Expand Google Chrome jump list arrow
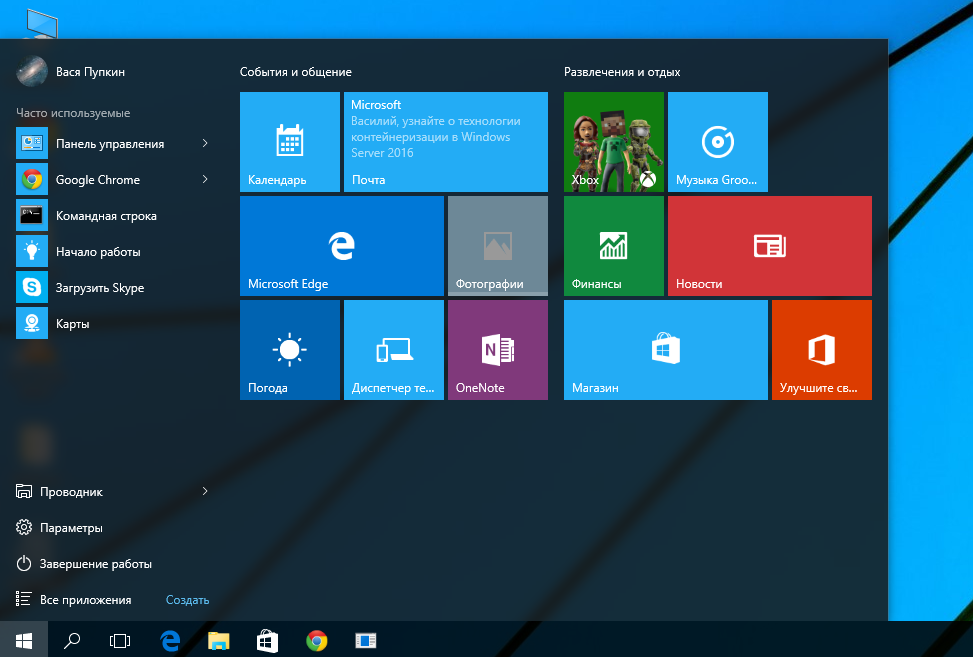973x657 pixels. [205, 179]
